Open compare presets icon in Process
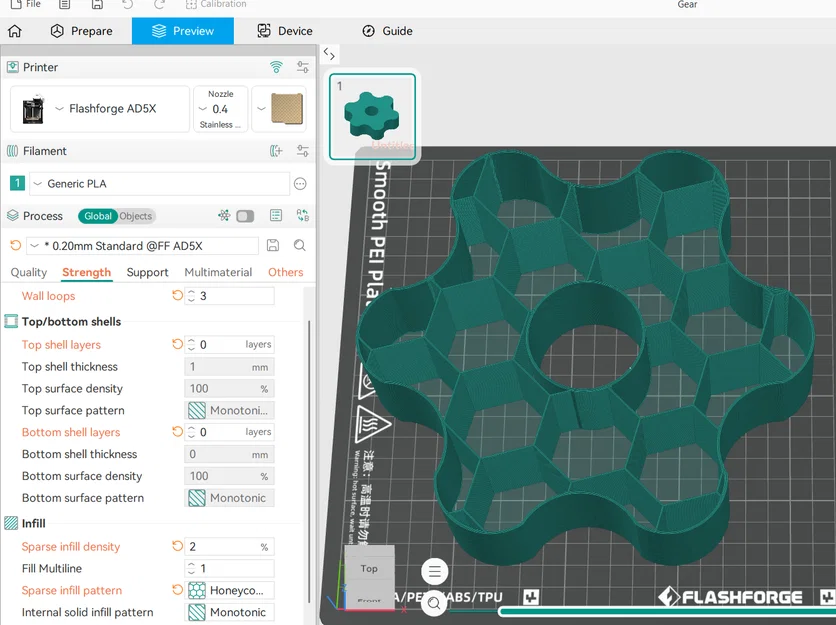This screenshot has height=625, width=836. coord(303,215)
